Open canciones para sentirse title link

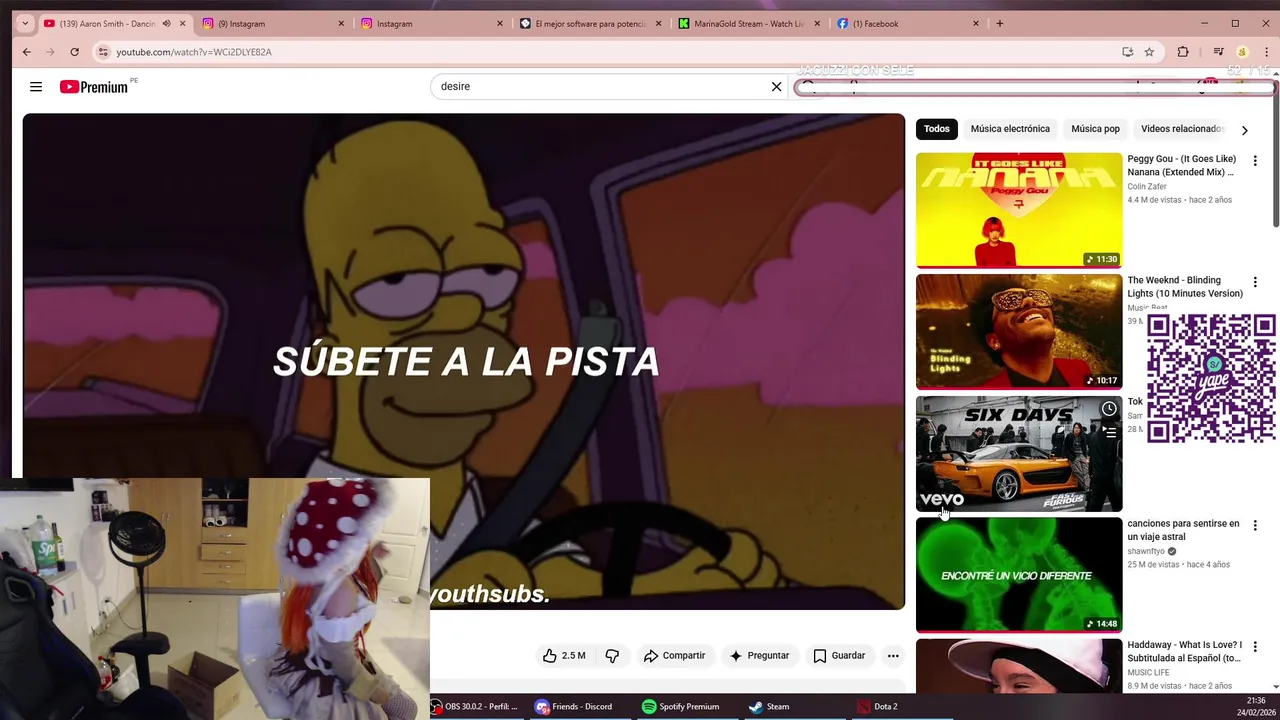point(1183,530)
